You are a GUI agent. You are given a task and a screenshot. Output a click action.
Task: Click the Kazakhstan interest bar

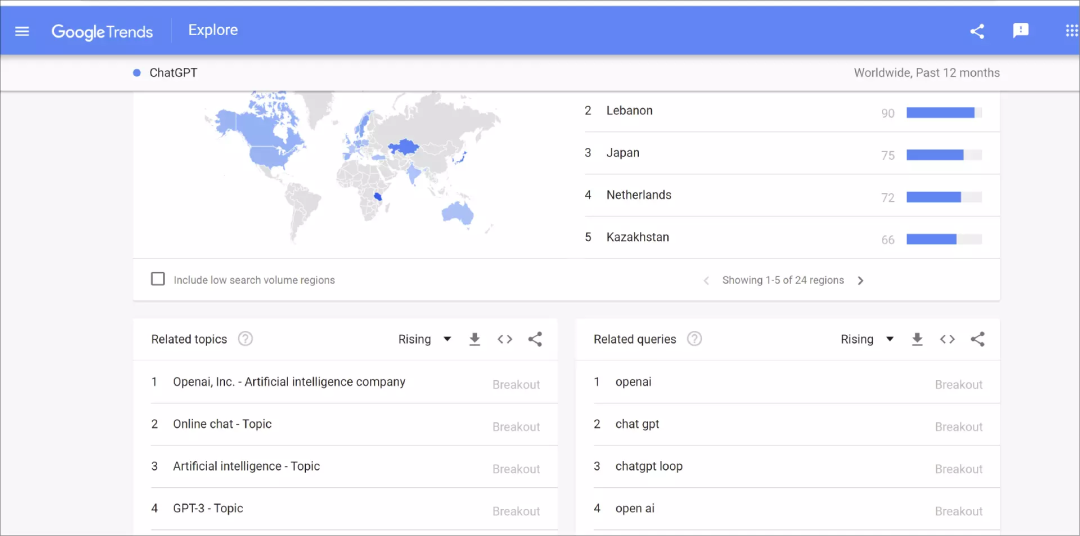tap(944, 239)
